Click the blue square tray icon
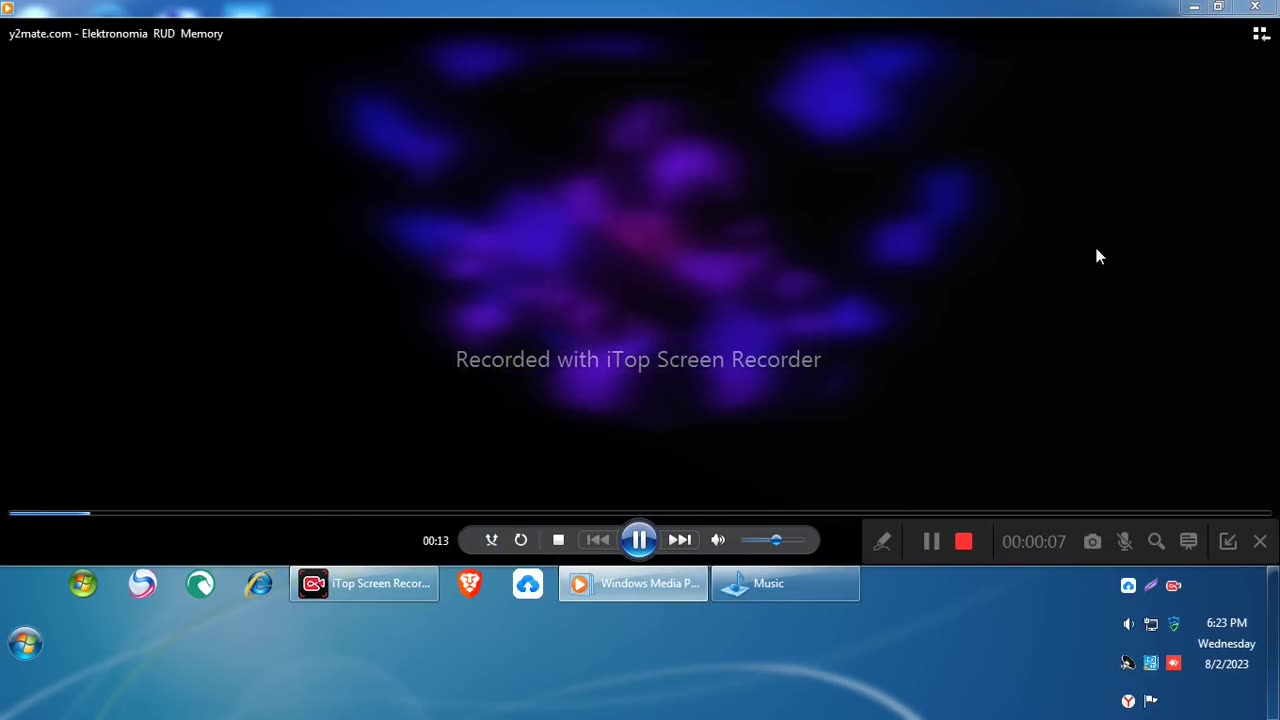 point(1151,663)
